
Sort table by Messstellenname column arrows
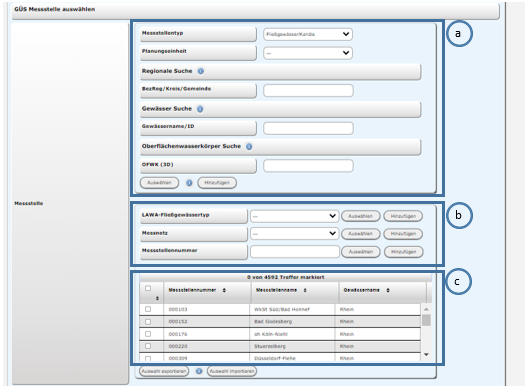[x=305, y=290]
